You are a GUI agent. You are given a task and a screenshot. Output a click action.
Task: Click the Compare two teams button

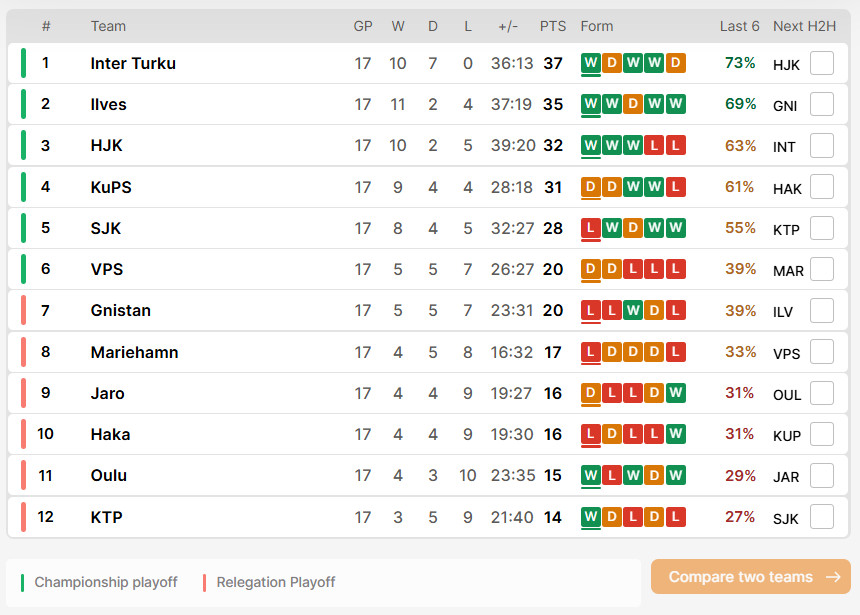[x=750, y=577]
